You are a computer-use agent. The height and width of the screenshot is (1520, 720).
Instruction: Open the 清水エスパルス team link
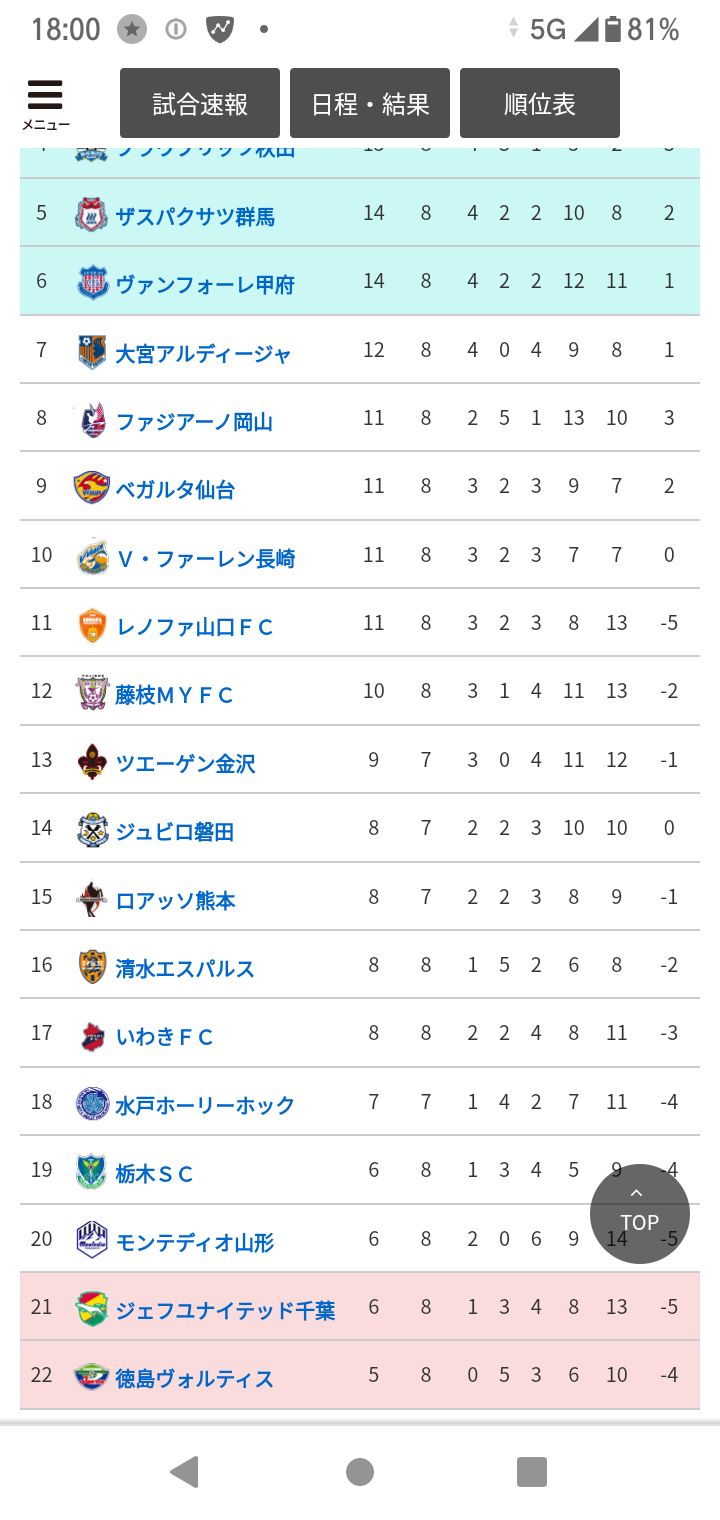[185, 968]
